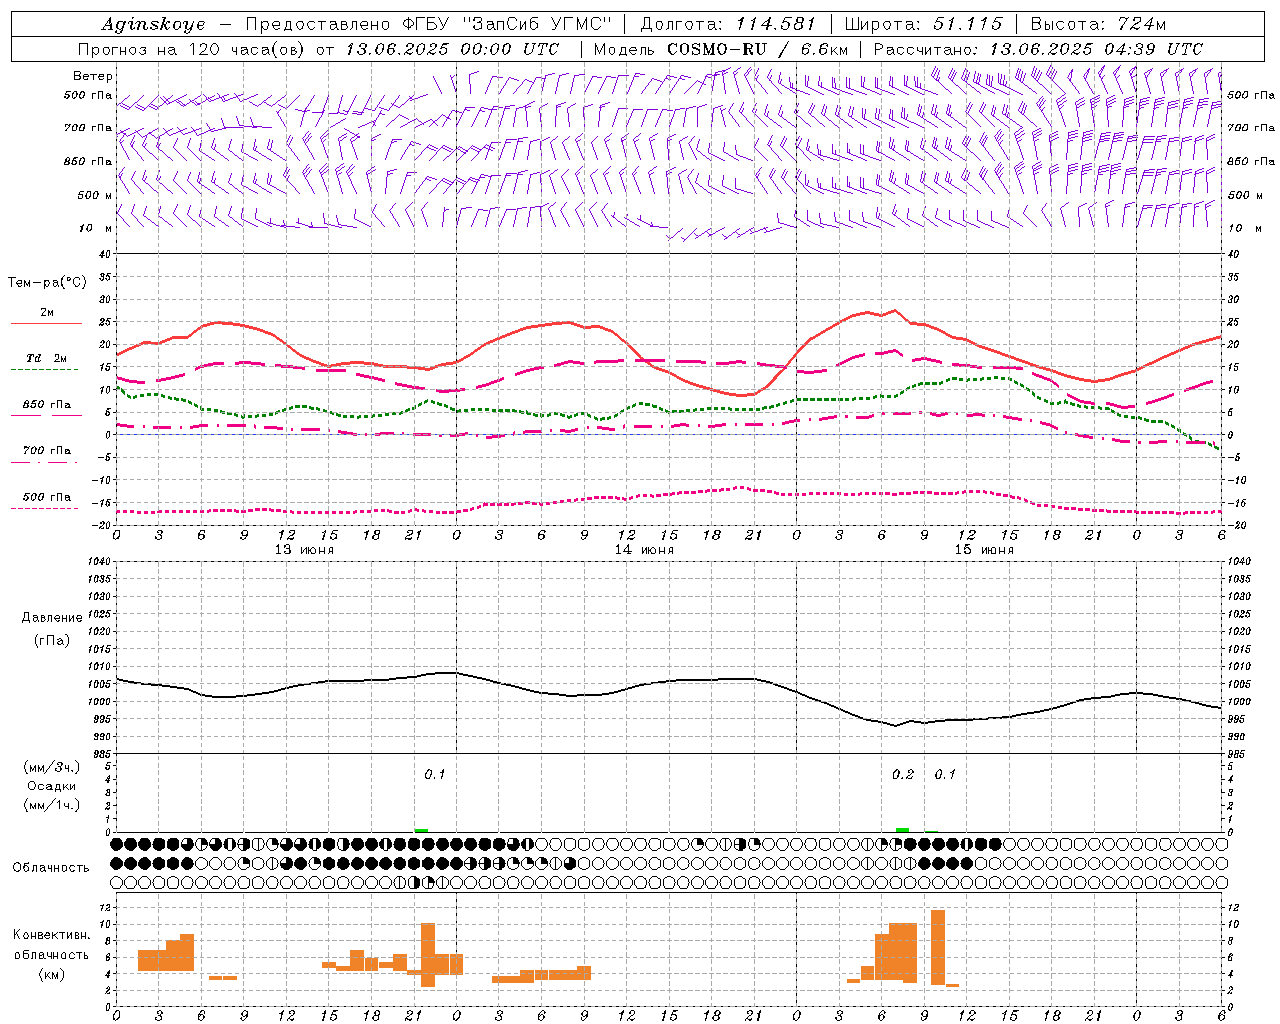Click the green precipitation bar below 0.2

click(x=903, y=830)
